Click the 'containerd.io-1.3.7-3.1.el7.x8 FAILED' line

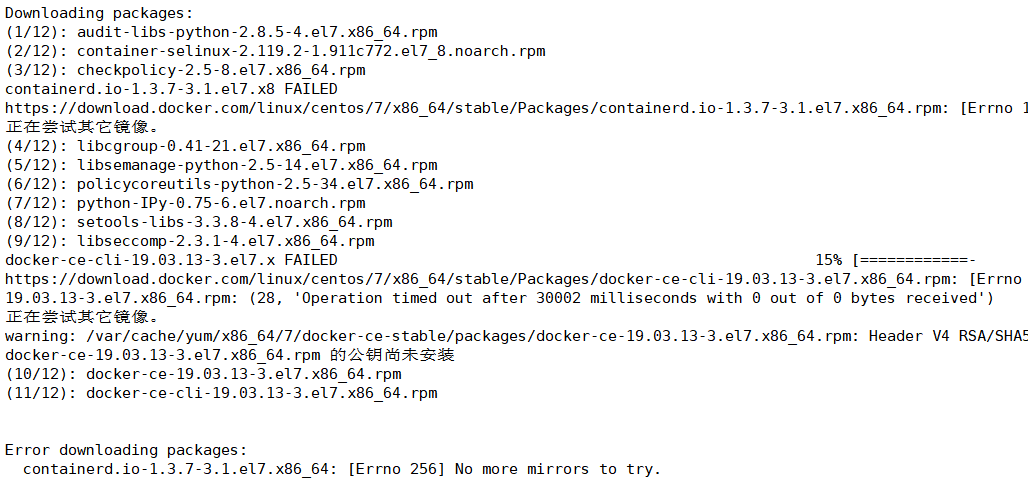tap(171, 89)
